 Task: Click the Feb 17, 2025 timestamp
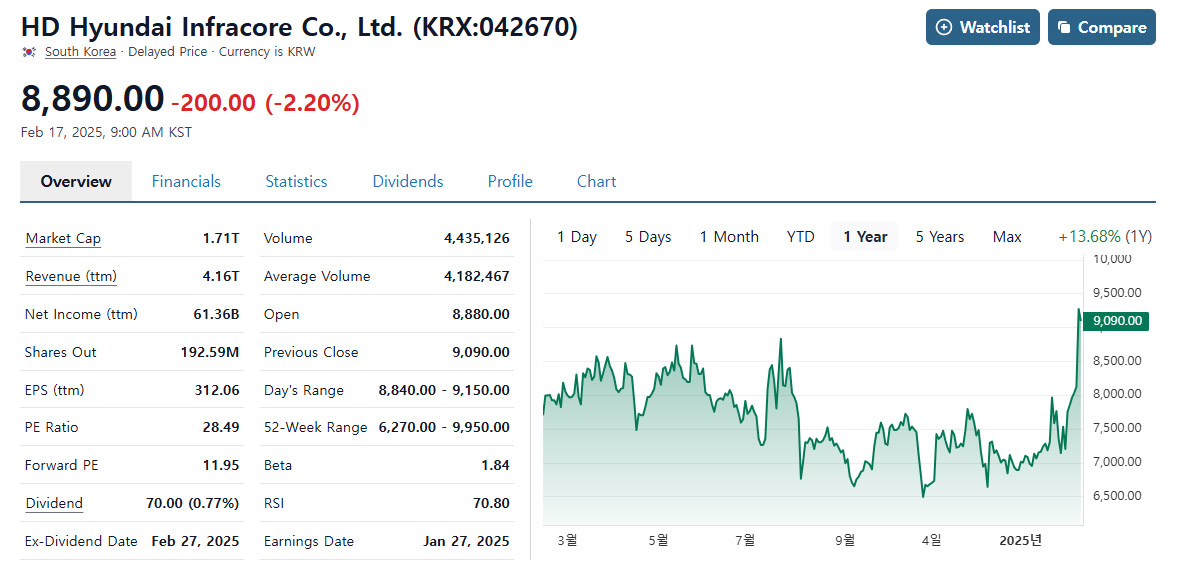click(107, 133)
